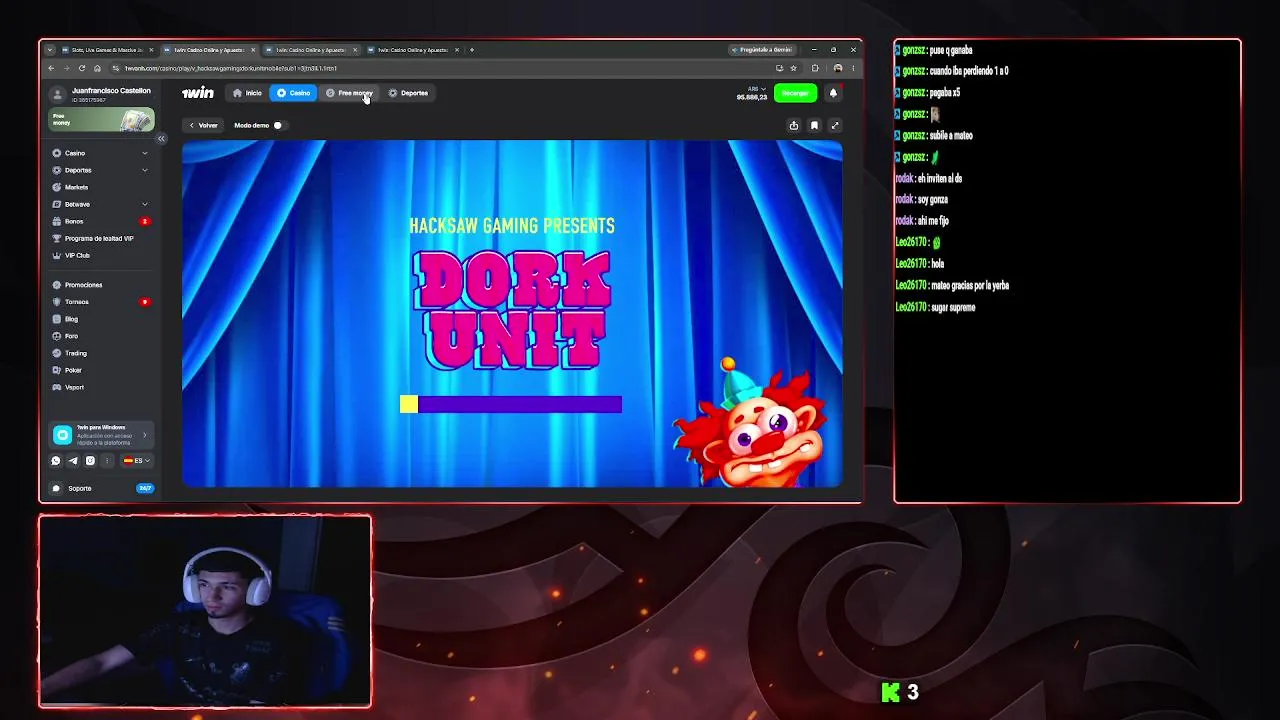The image size is (1280, 720).
Task: Click the Dork Unit game loading bar
Action: pos(511,404)
